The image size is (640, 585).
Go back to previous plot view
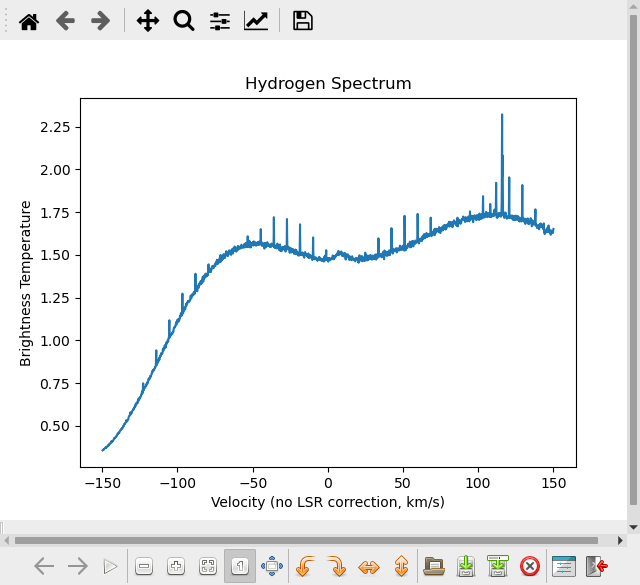(x=65, y=21)
